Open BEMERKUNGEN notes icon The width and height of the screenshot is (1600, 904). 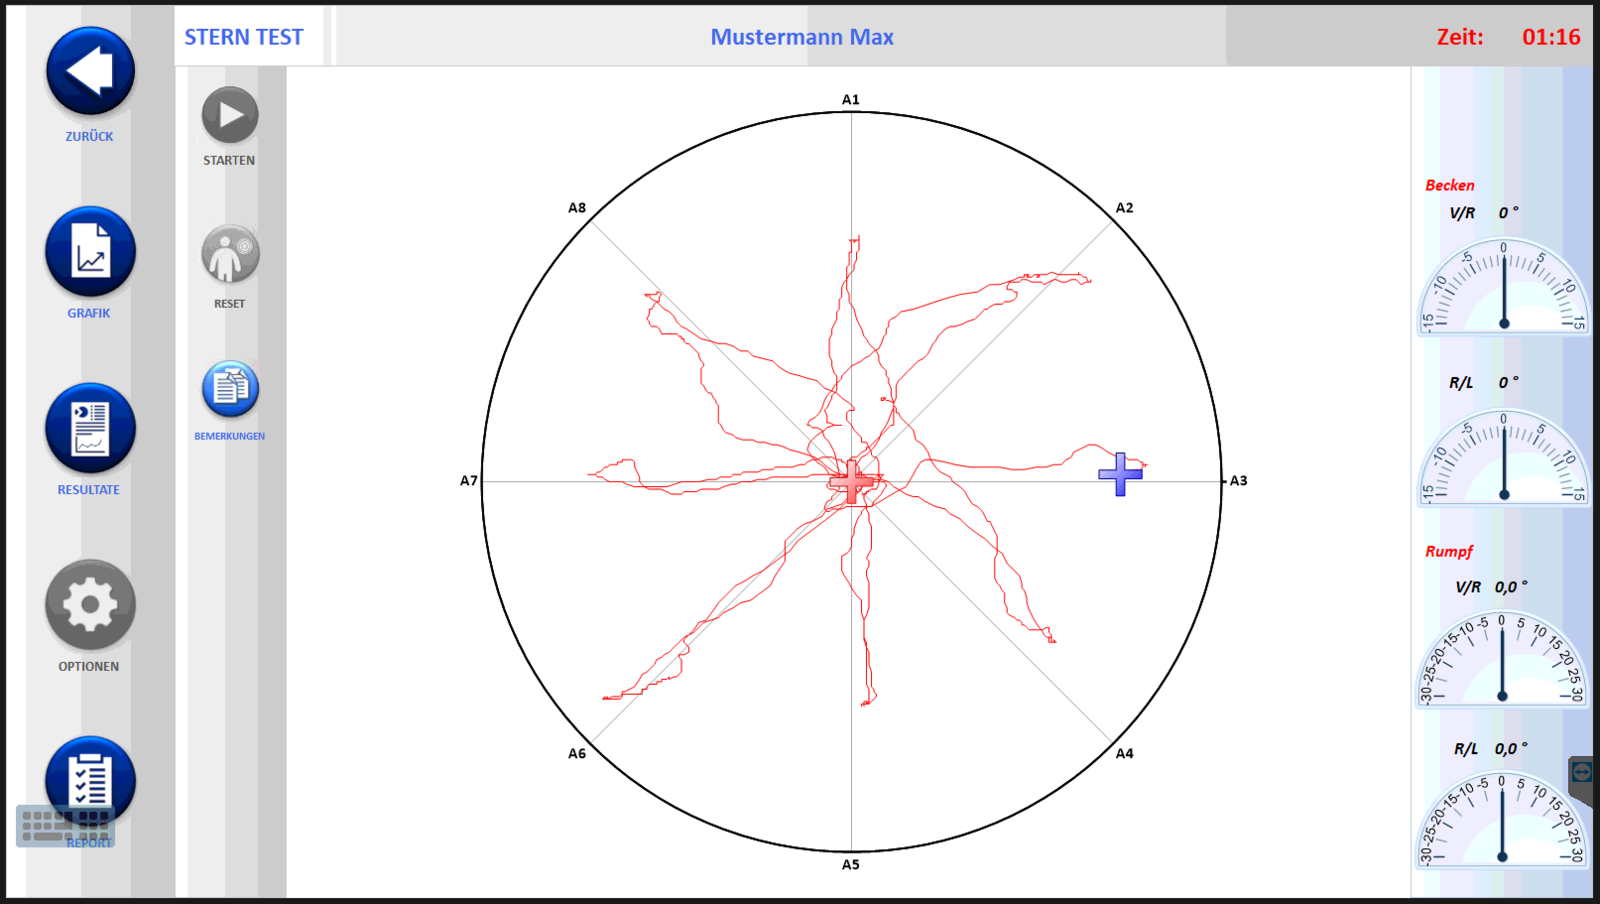point(230,389)
